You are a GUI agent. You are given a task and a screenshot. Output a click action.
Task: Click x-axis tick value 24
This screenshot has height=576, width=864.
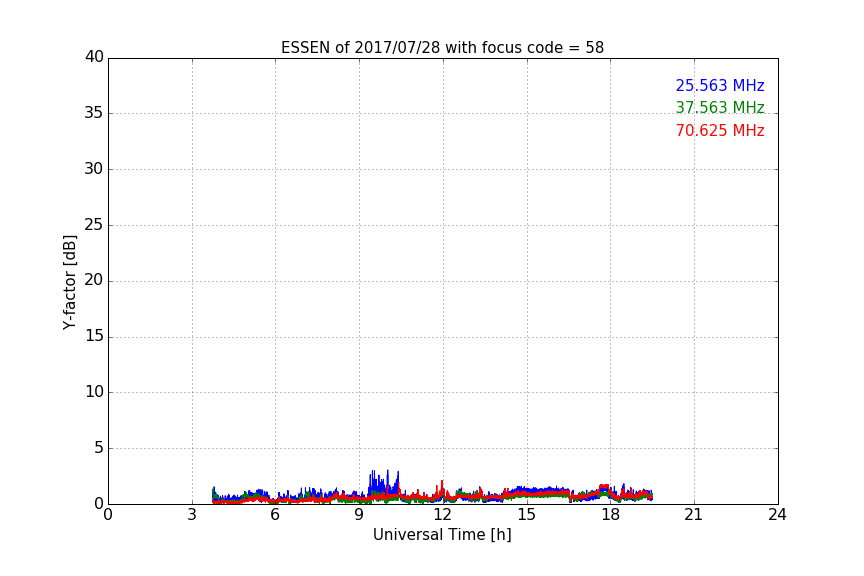click(777, 515)
